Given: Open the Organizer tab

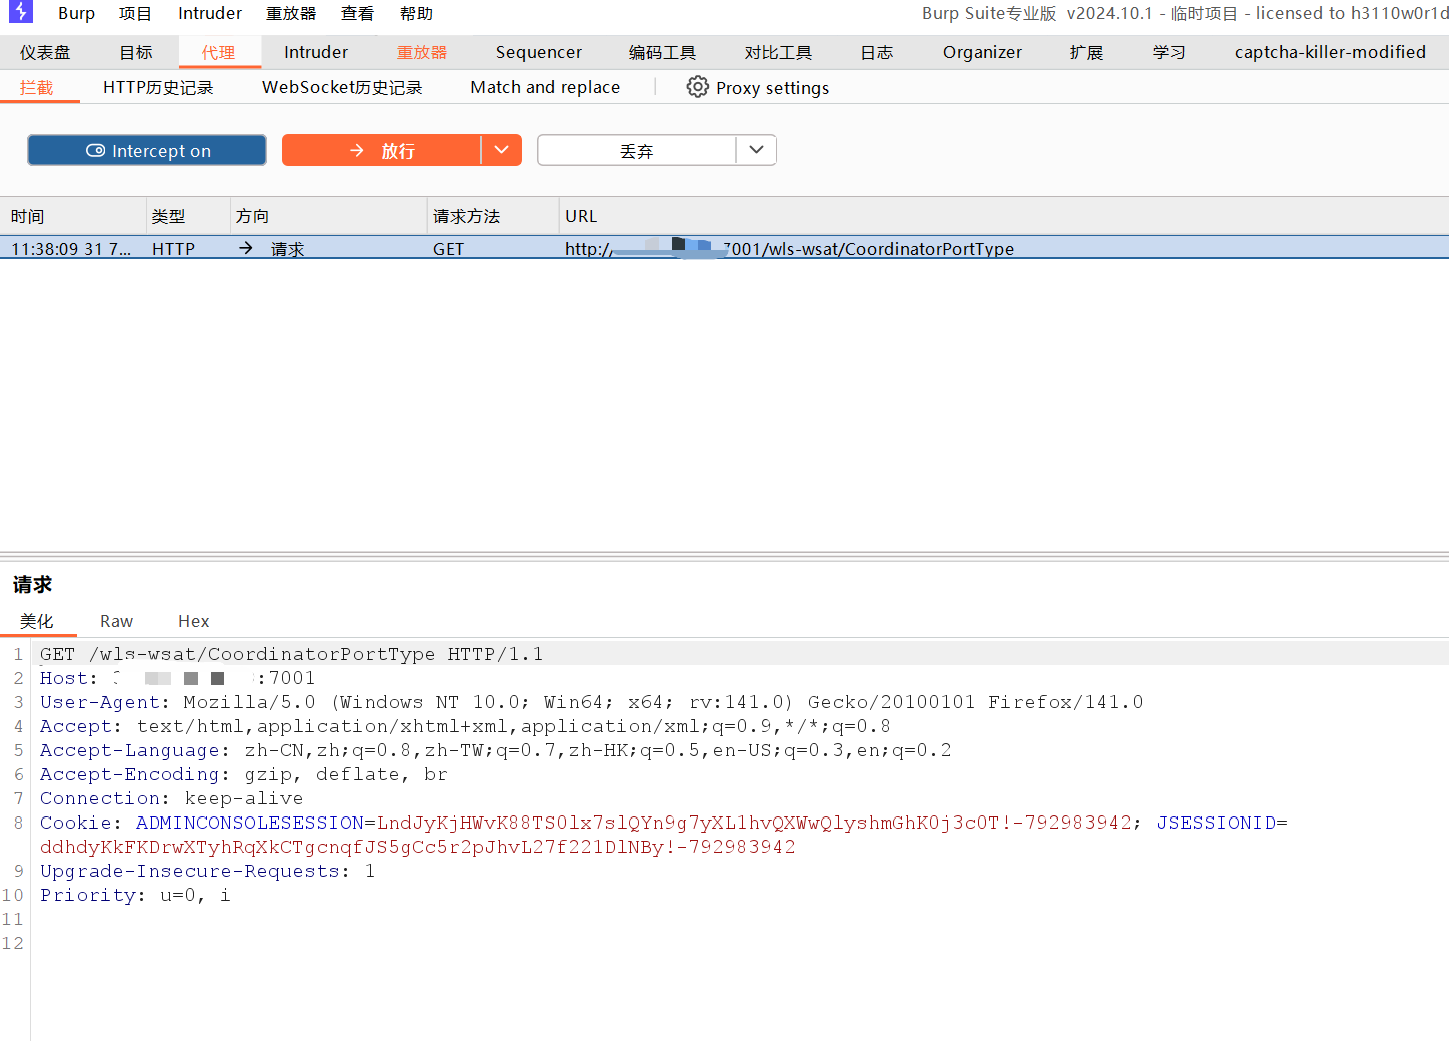Looking at the screenshot, I should click(982, 52).
